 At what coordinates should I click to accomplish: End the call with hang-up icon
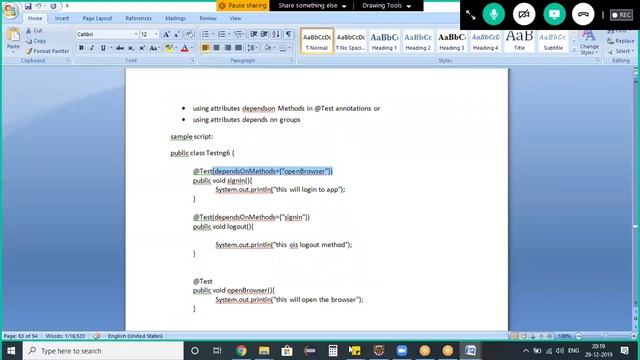583,14
